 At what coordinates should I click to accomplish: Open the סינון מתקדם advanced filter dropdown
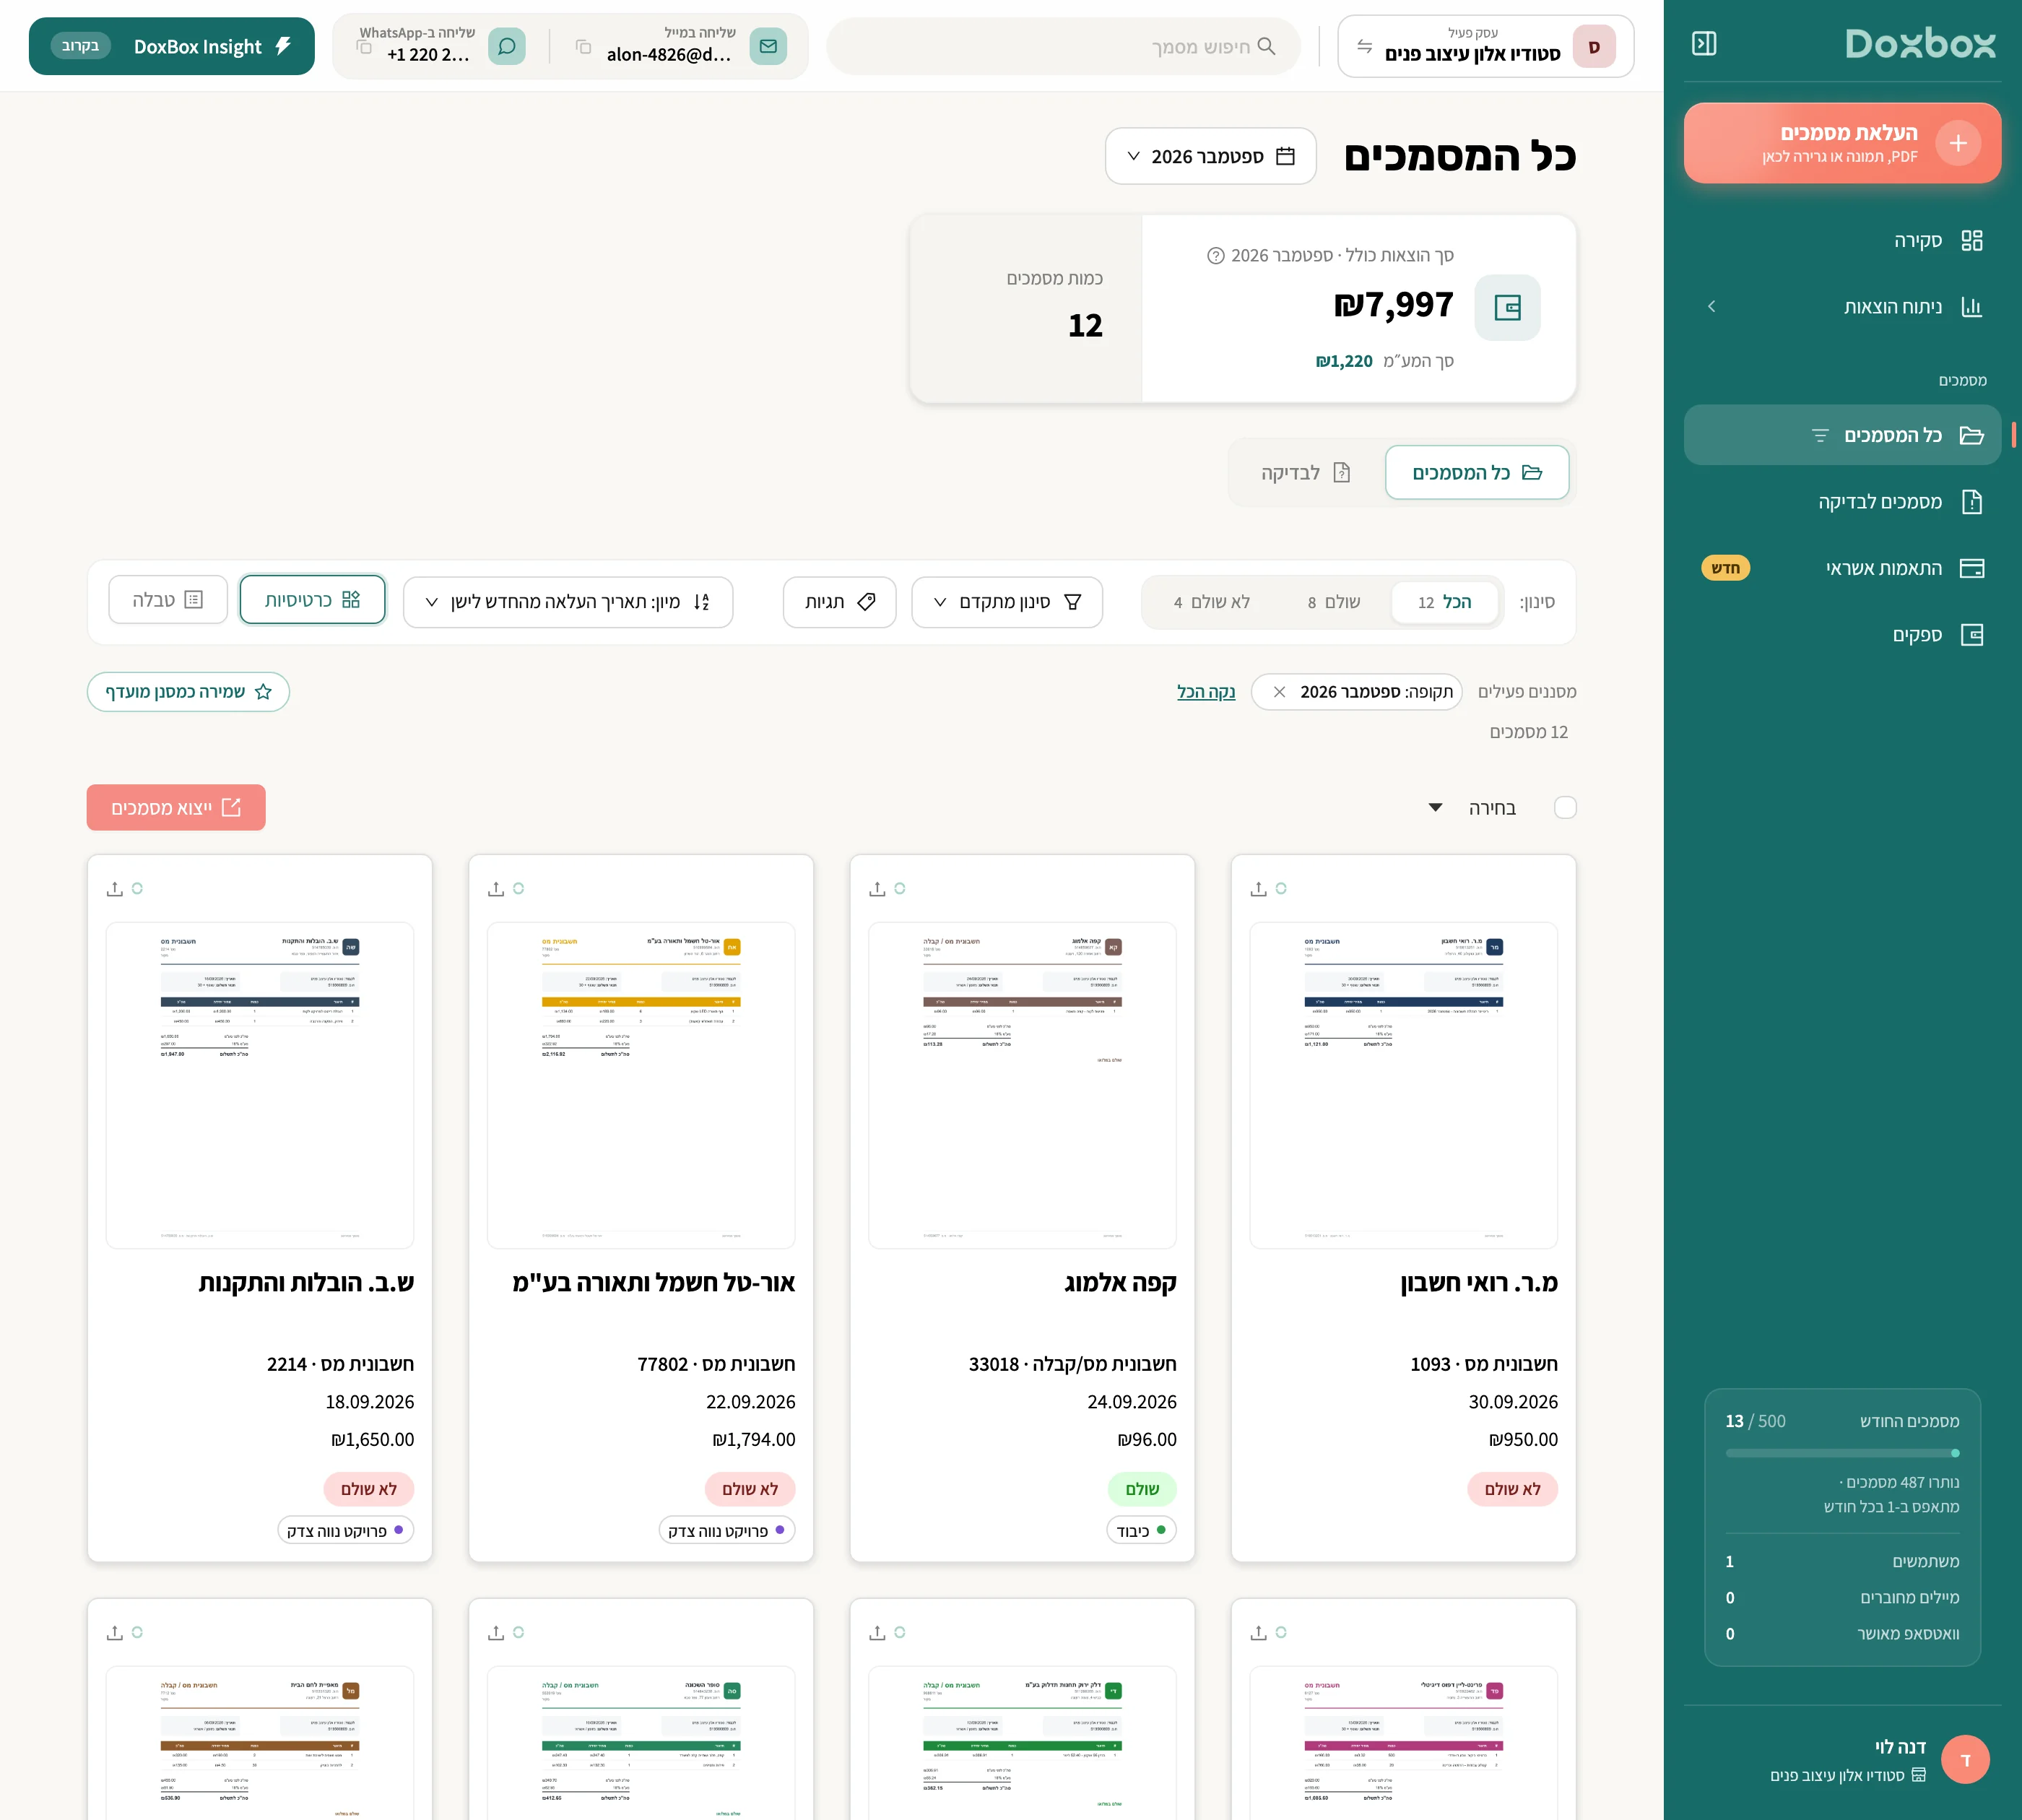(x=1007, y=602)
